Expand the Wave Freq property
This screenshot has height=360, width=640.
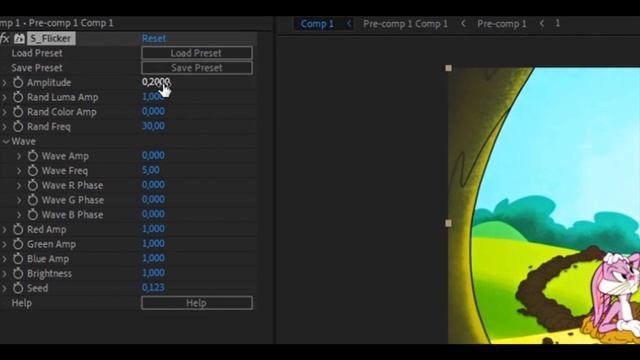click(19, 171)
